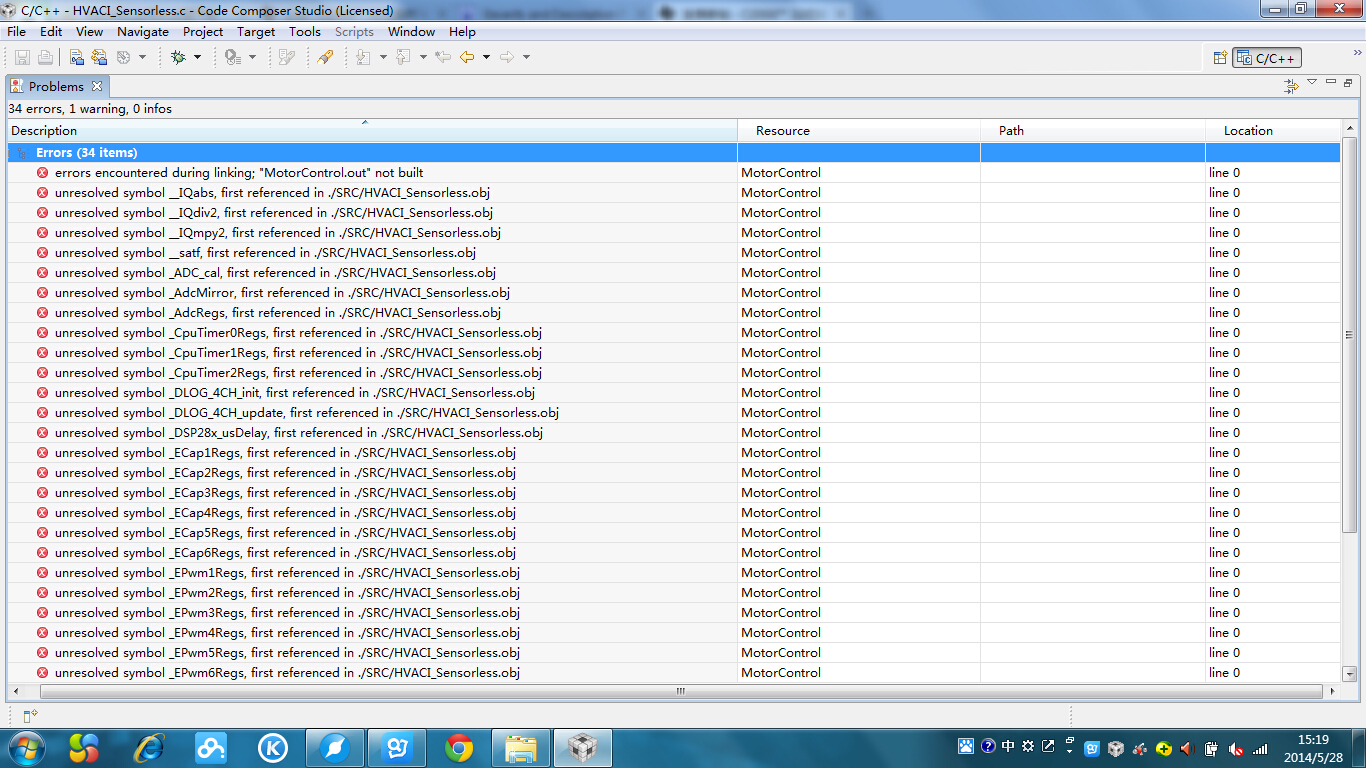Open the Back history dropdown arrow
The width and height of the screenshot is (1366, 768).
pyautogui.click(x=486, y=58)
